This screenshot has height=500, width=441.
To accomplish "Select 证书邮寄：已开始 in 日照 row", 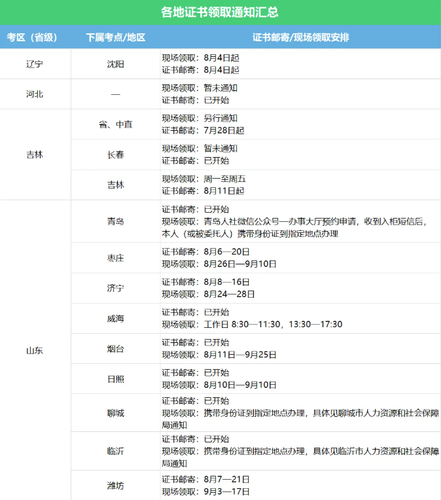I will [x=195, y=373].
